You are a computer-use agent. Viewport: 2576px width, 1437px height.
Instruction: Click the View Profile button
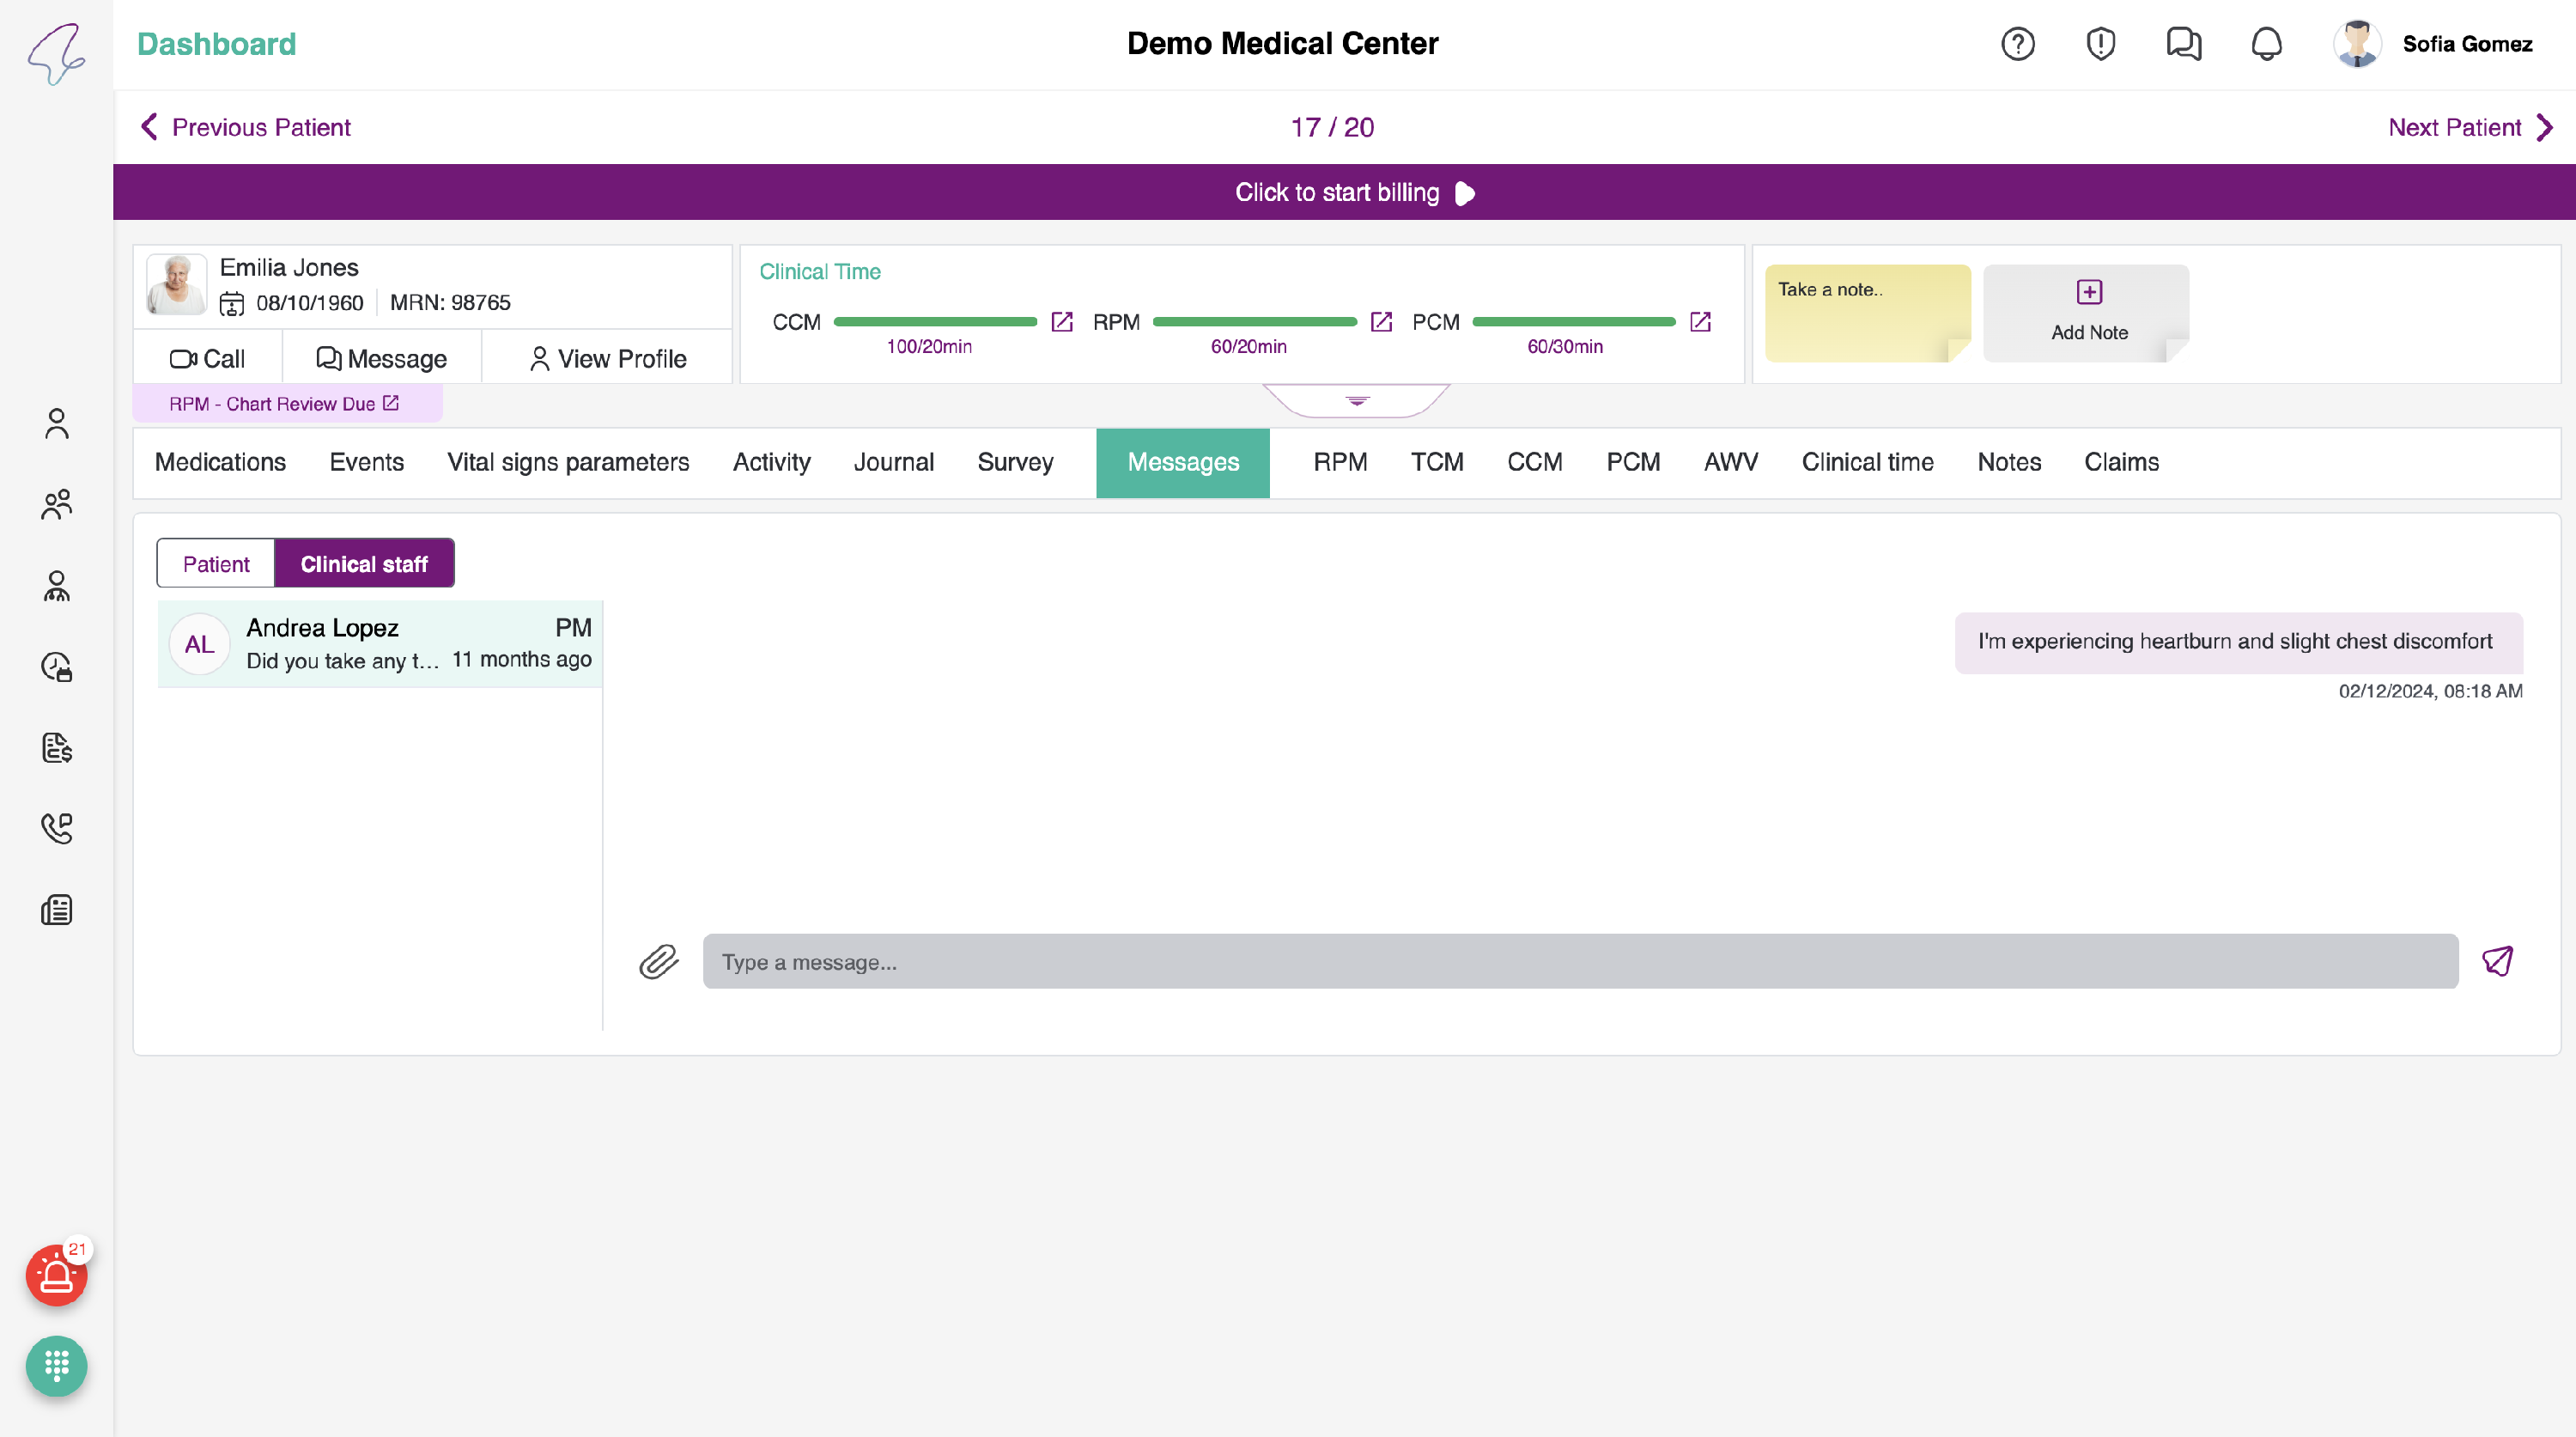tap(608, 358)
